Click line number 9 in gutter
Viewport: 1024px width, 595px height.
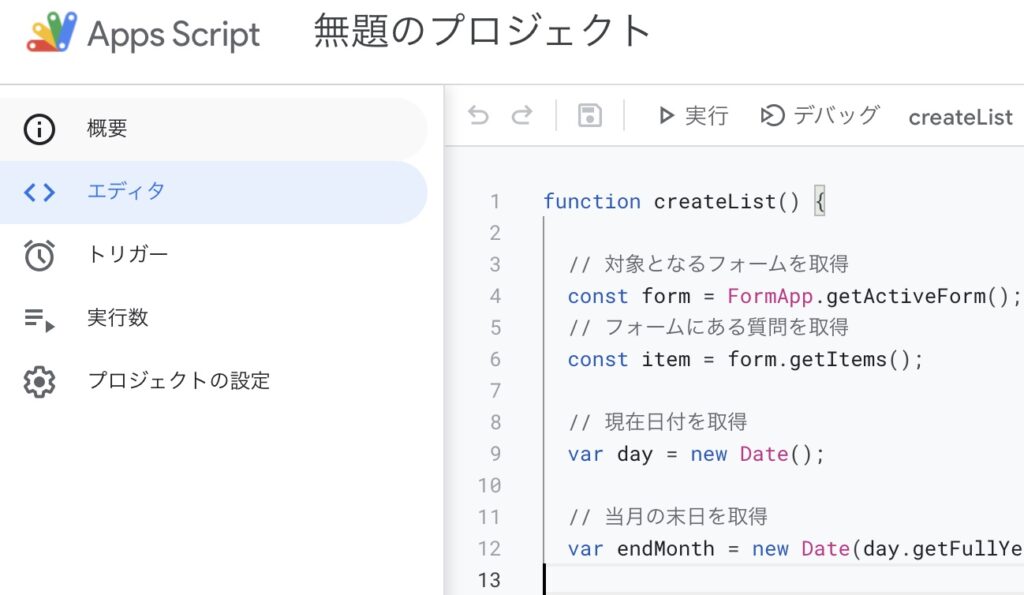[496, 454]
